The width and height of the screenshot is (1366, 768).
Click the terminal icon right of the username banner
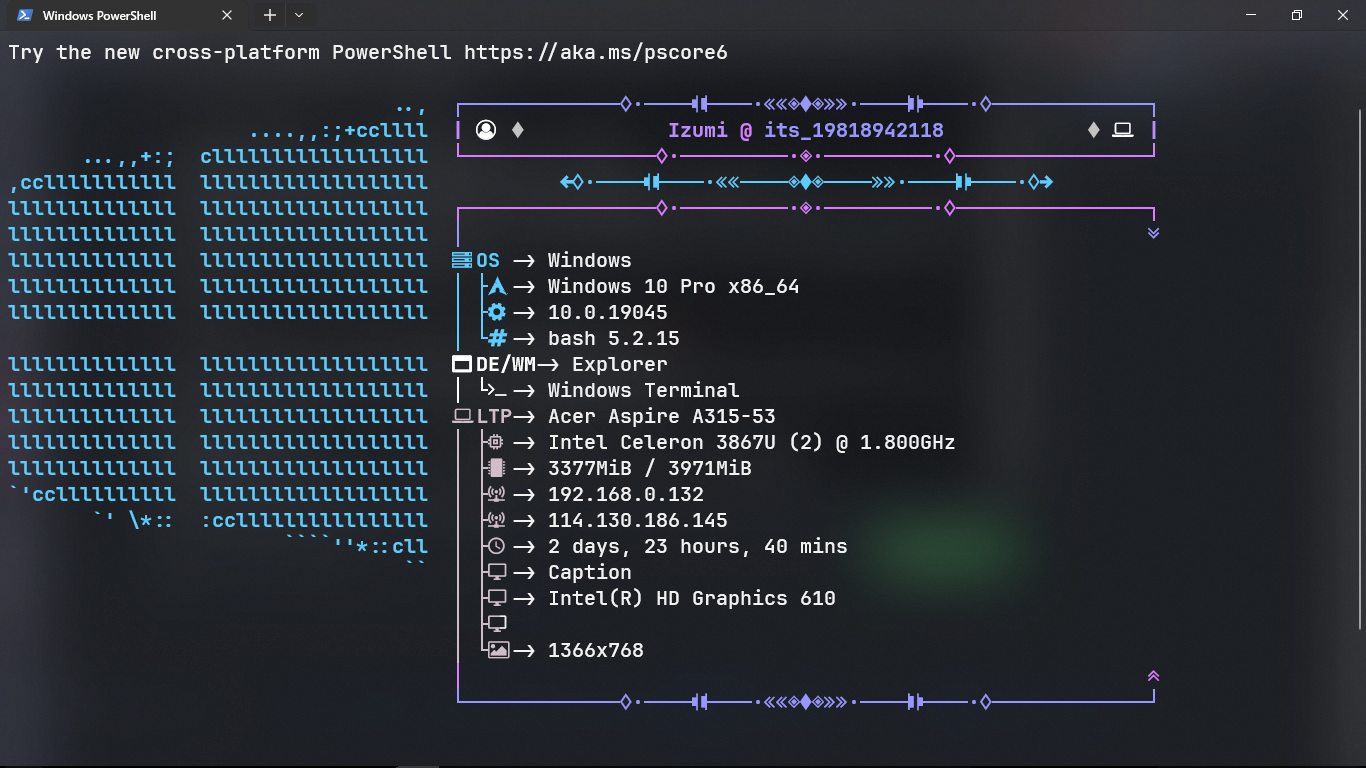click(x=1122, y=129)
